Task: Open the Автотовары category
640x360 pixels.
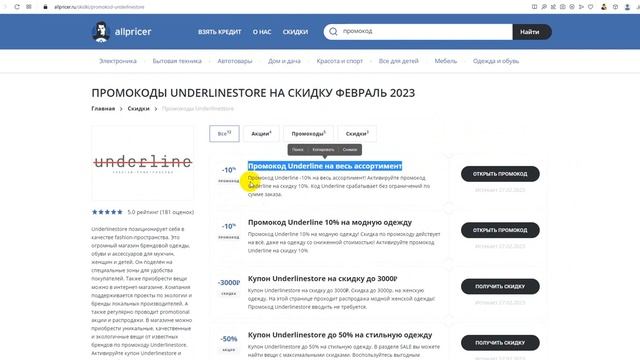Action: [235, 61]
